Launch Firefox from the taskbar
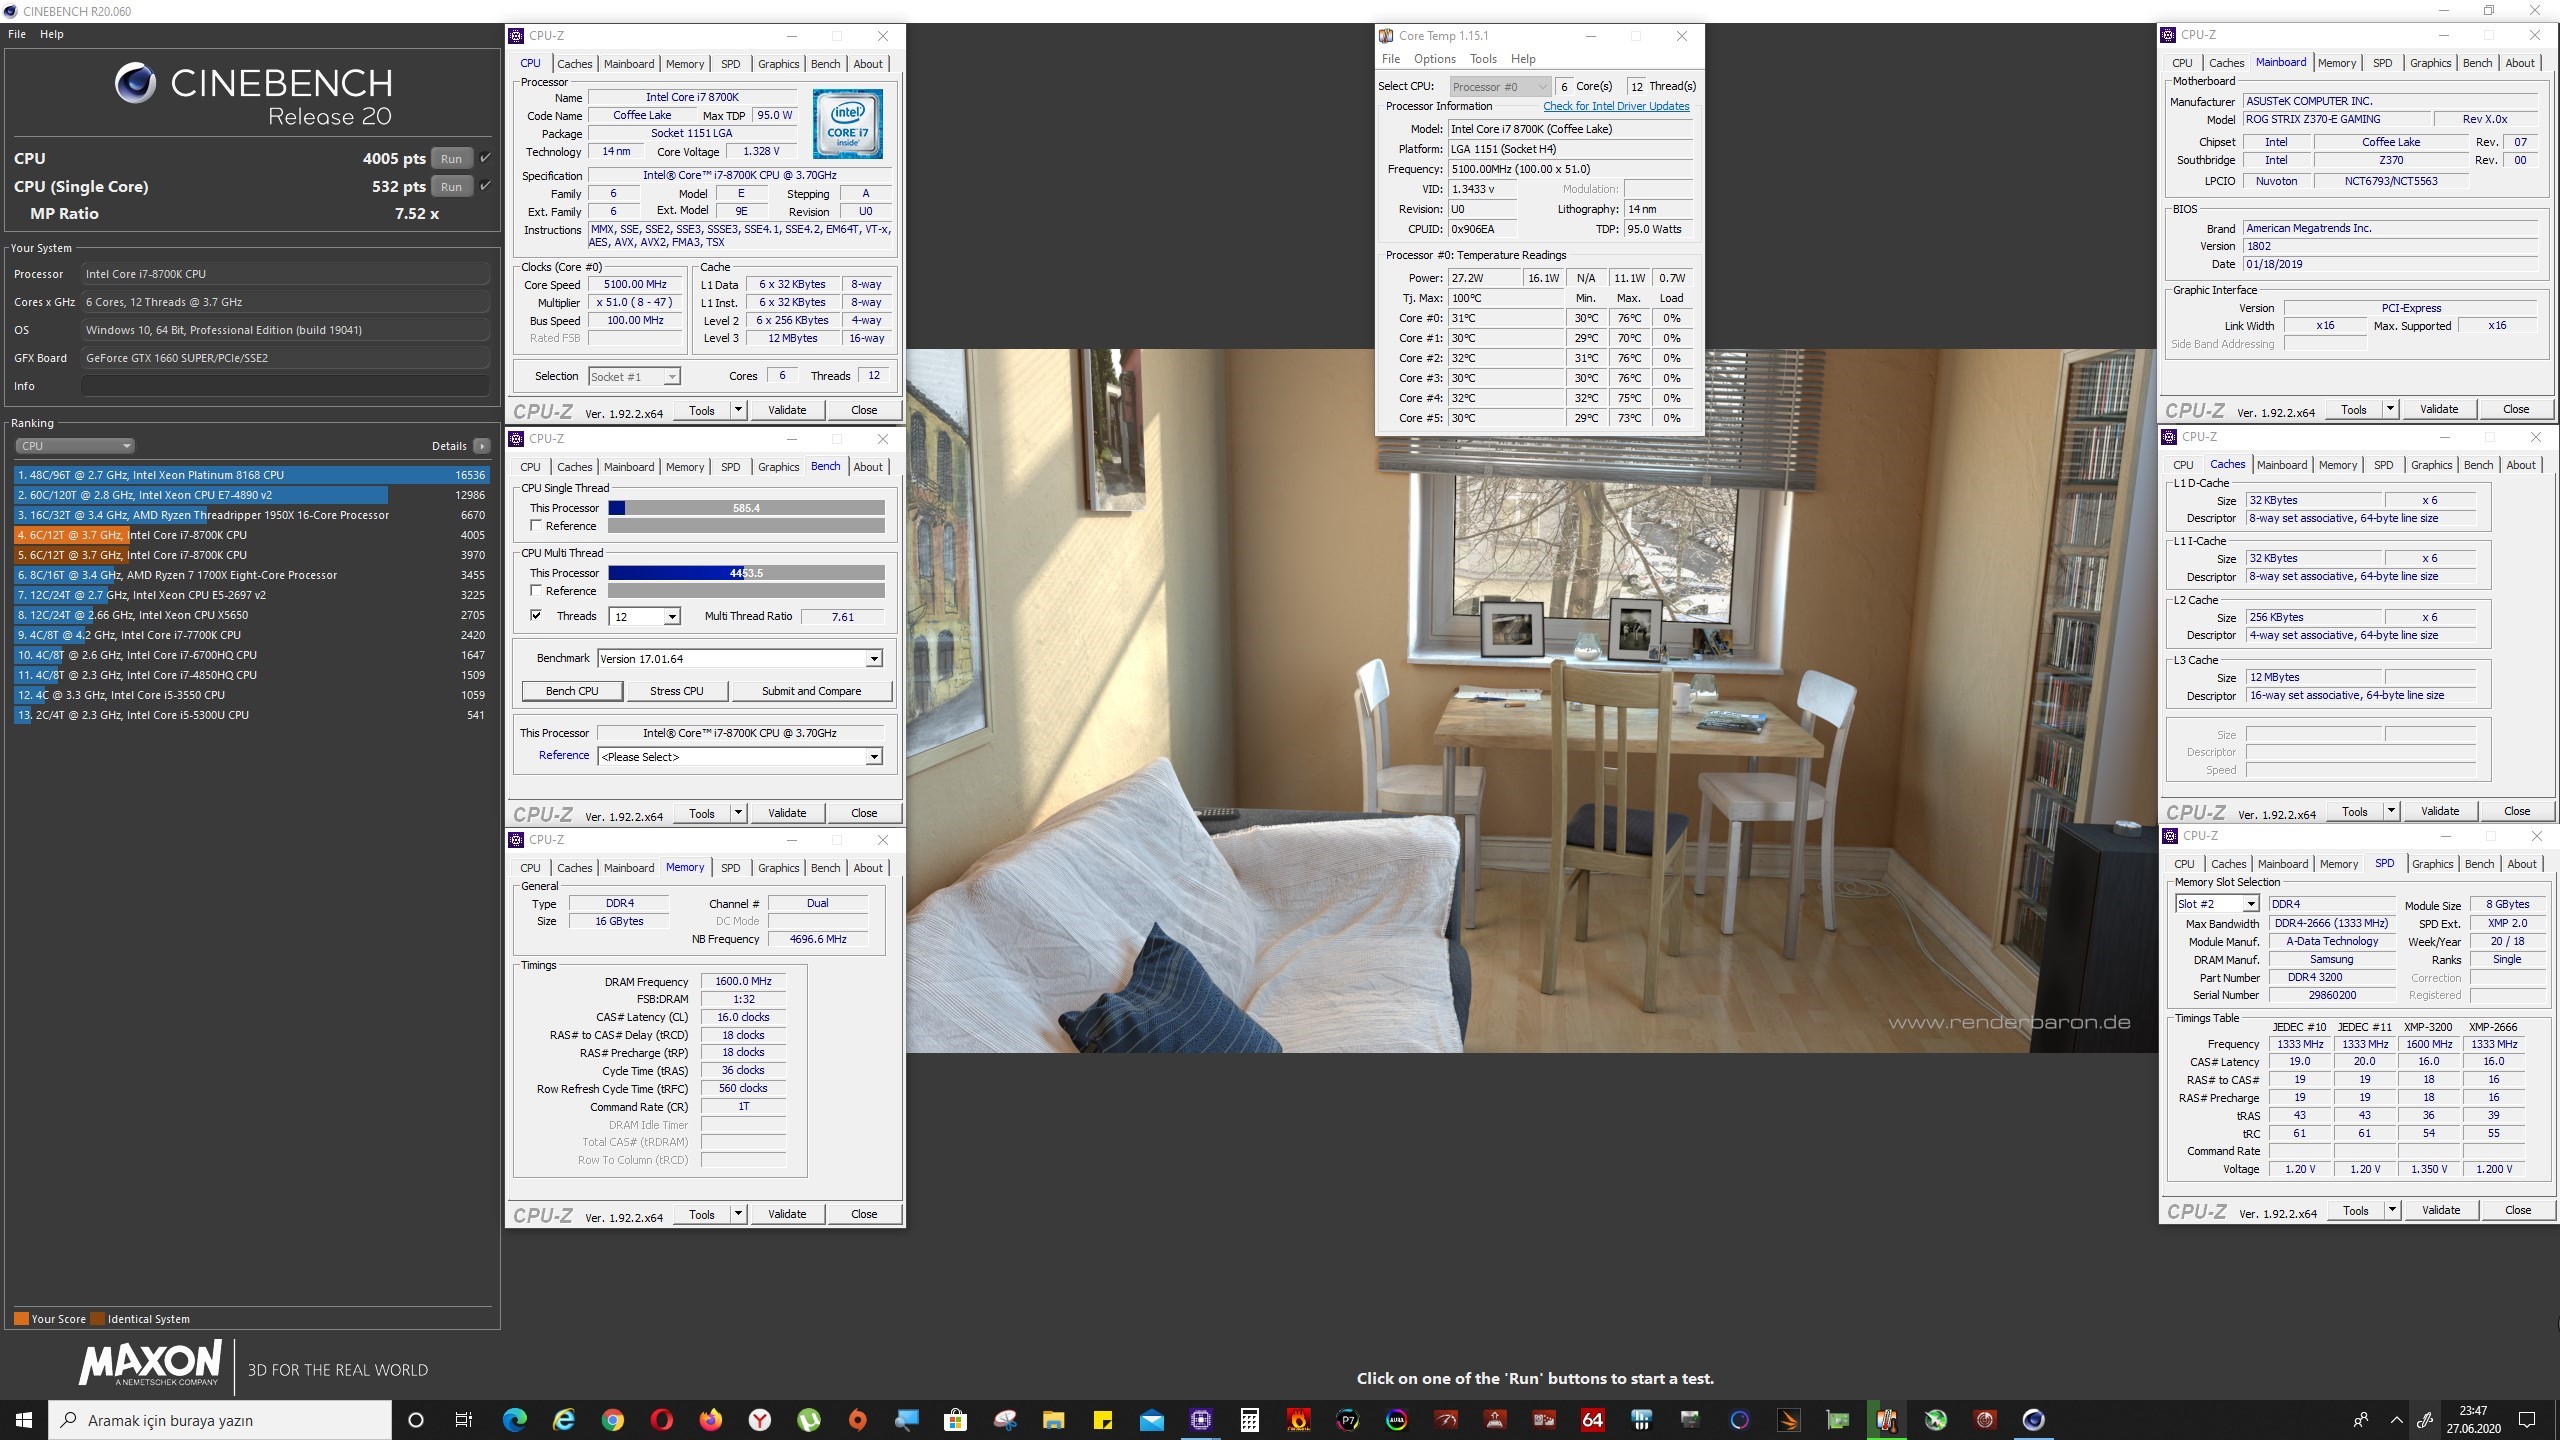 coord(711,1419)
